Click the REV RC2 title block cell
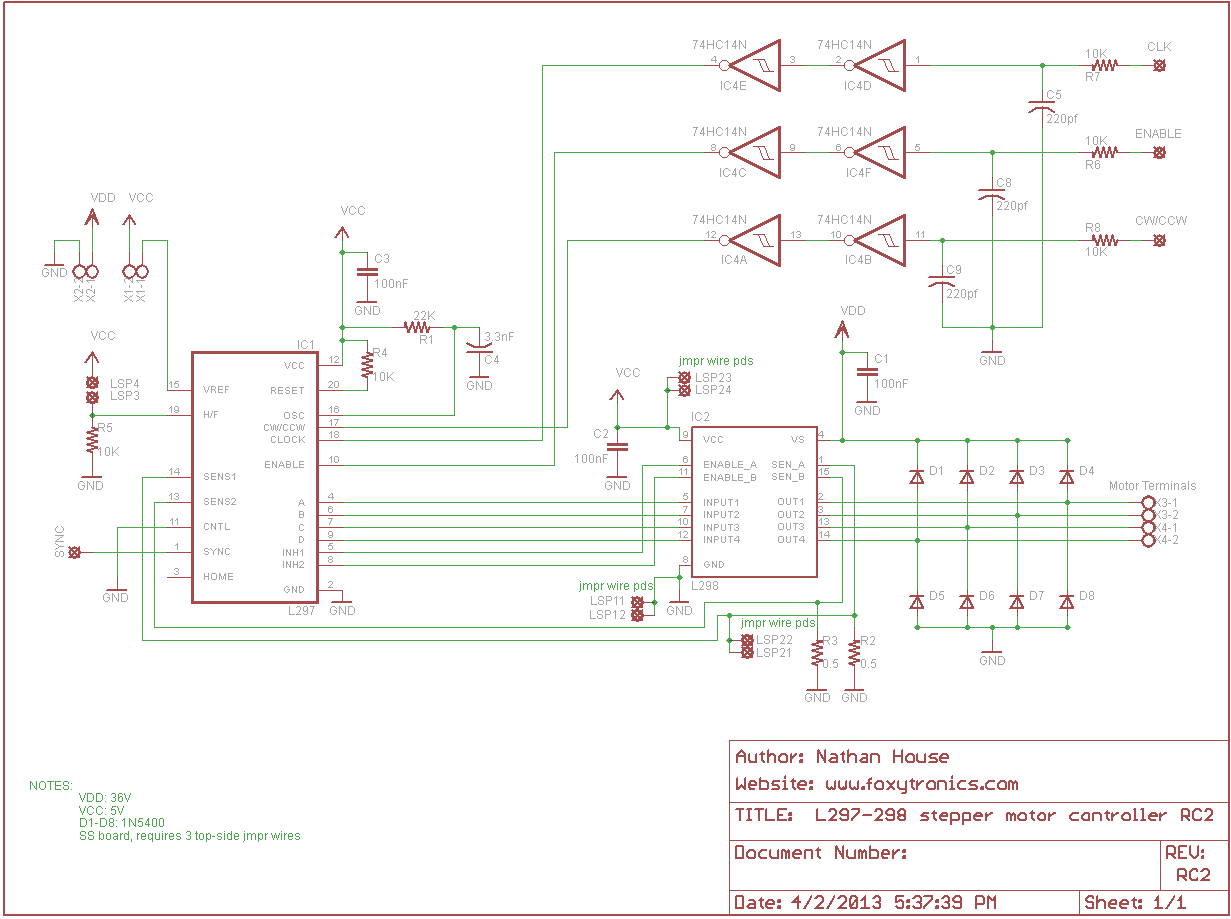This screenshot has width=1231, height=919. pos(1192,863)
